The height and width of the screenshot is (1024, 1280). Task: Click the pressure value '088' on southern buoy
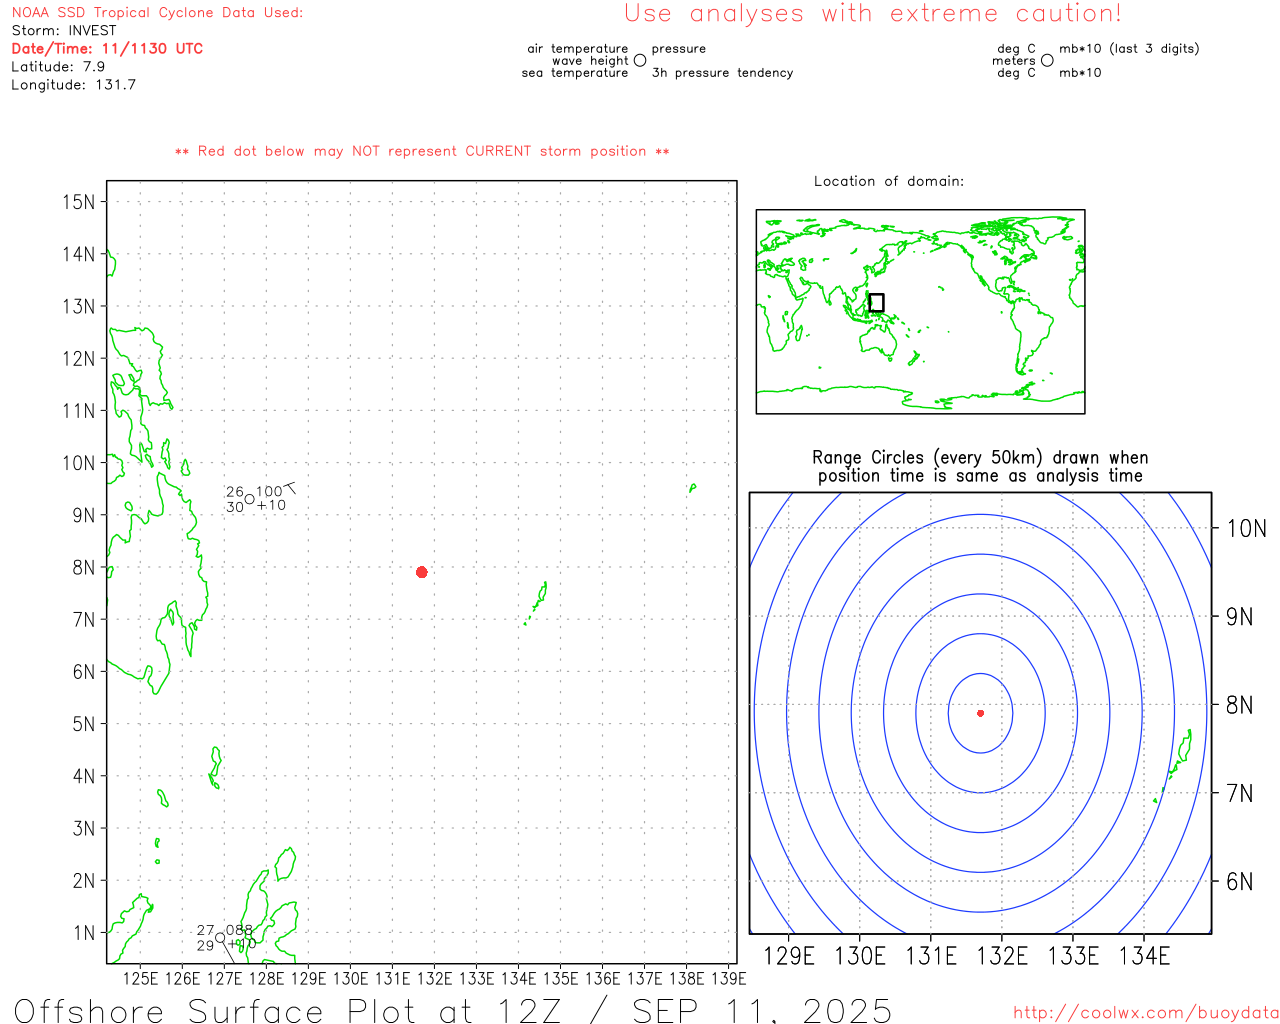pyautogui.click(x=239, y=930)
